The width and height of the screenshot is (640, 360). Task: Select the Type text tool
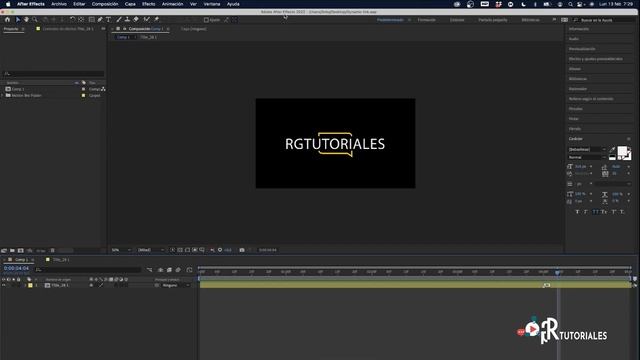[x=108, y=19]
